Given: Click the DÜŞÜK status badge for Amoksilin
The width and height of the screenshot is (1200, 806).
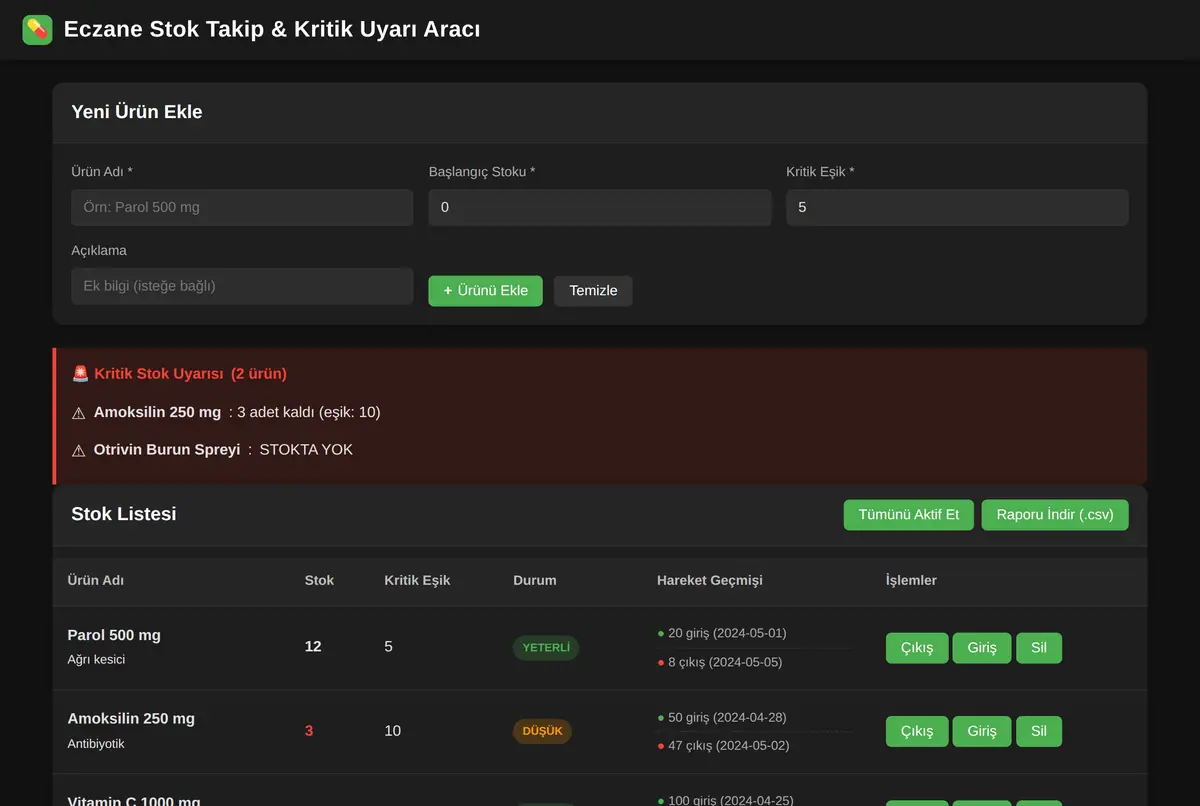Looking at the screenshot, I should tap(542, 731).
